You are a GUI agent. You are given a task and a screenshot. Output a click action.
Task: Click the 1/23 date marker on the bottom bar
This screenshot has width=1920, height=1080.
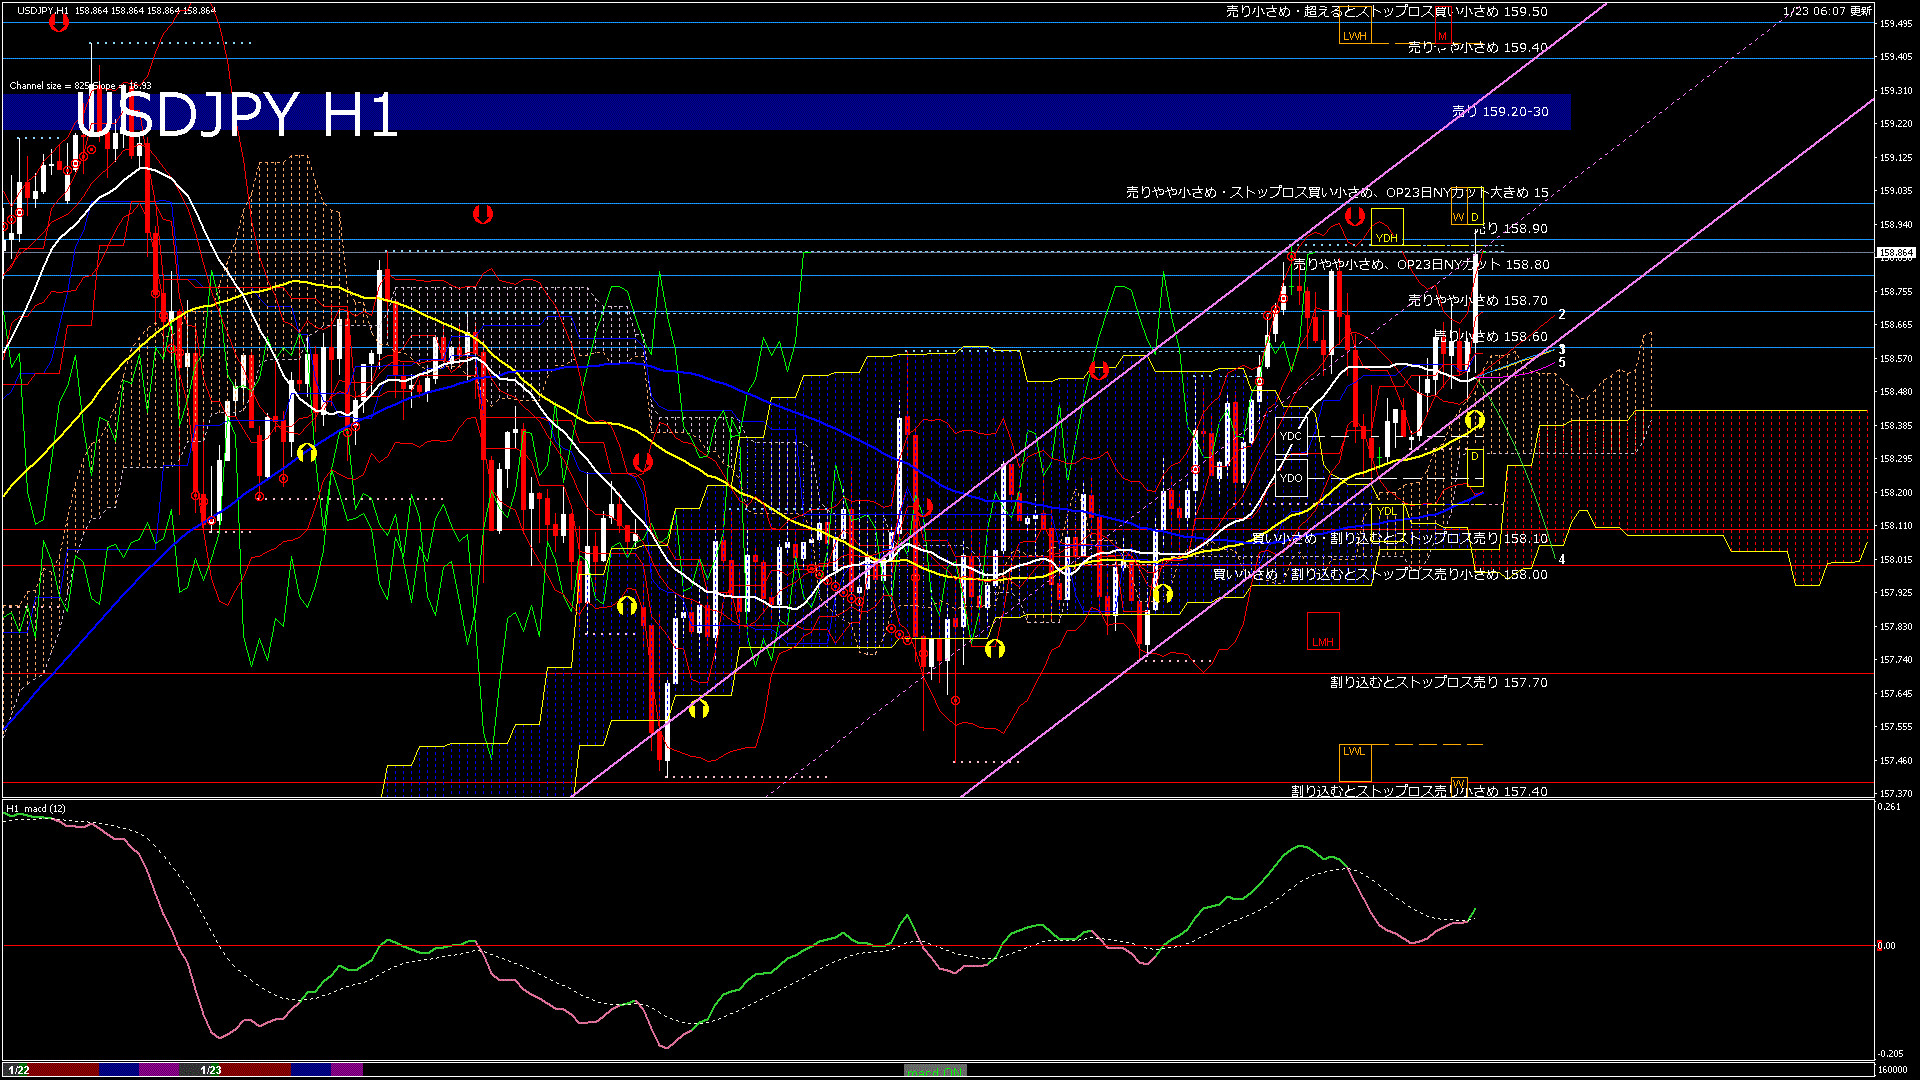[x=209, y=1071]
